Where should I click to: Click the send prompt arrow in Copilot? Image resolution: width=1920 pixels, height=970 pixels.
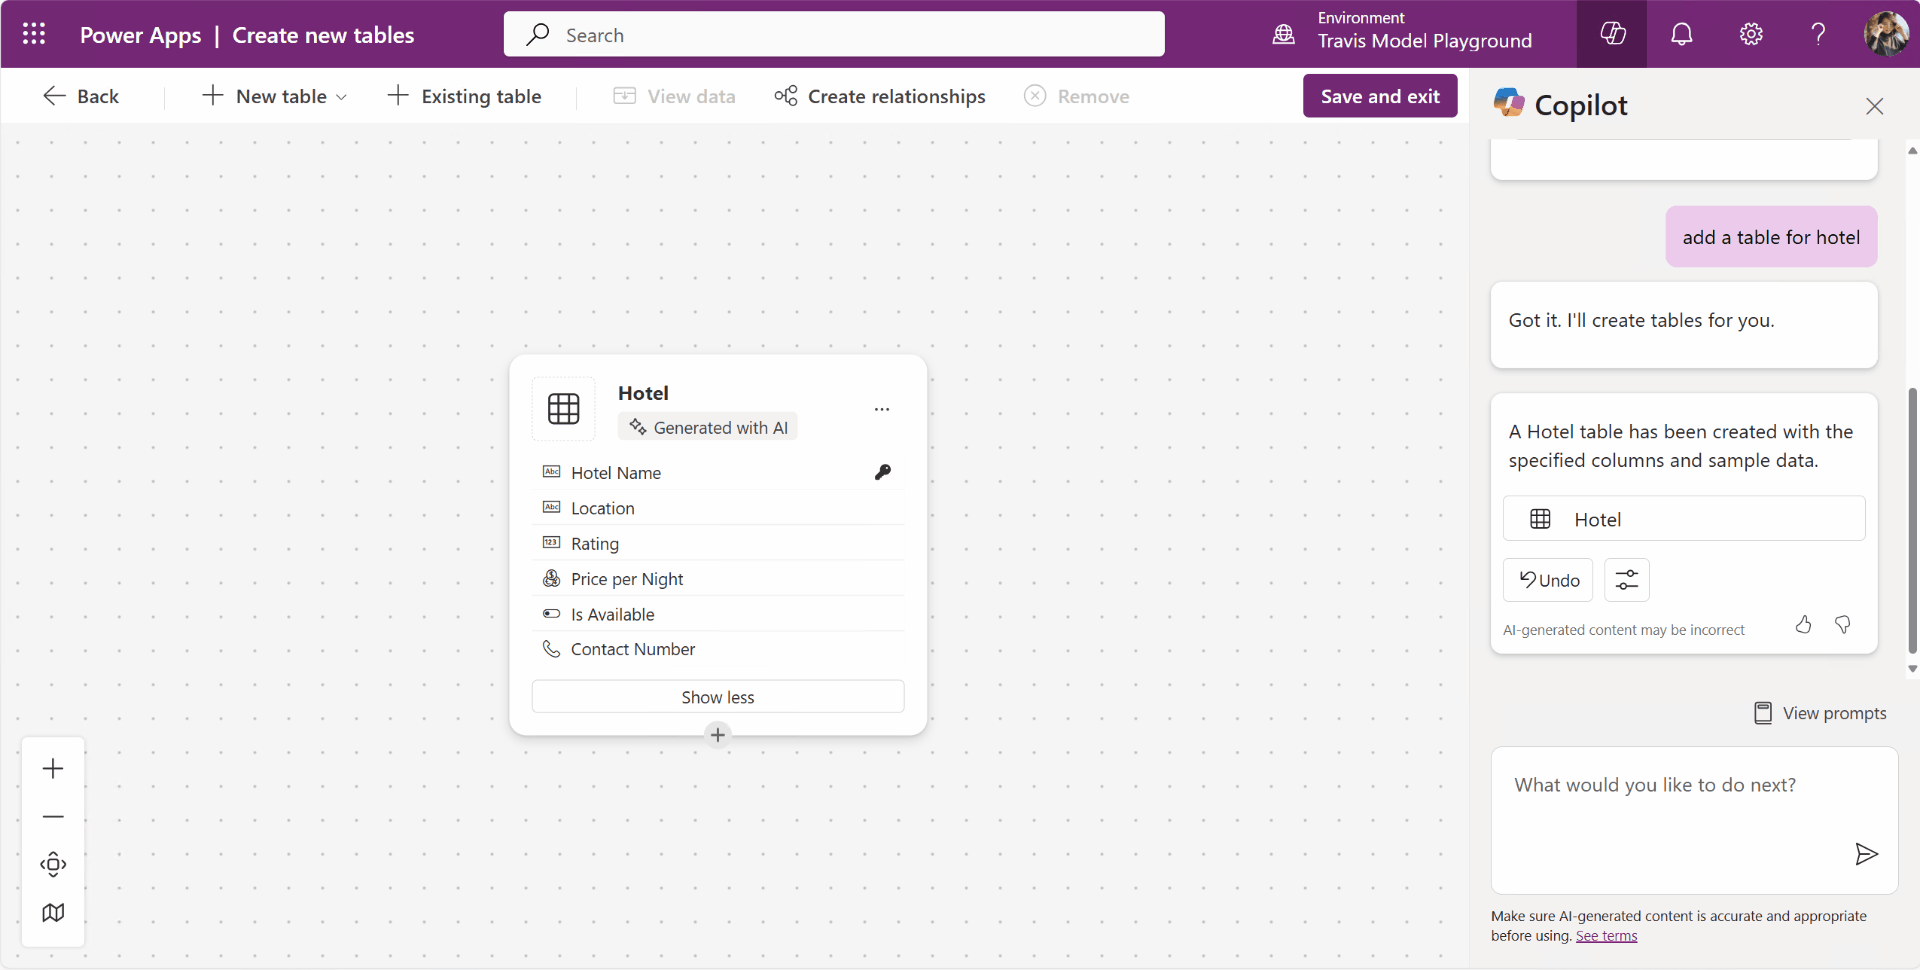[x=1866, y=854]
